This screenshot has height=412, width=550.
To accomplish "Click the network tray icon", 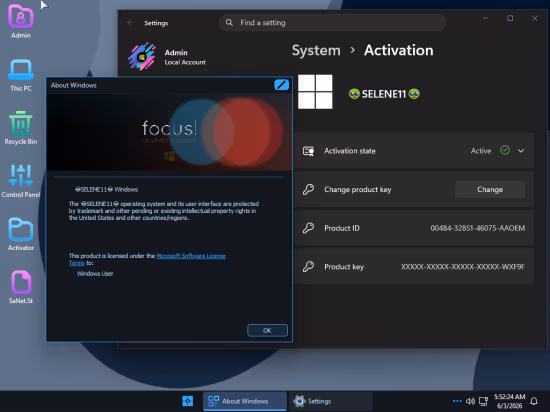I will 484,401.
